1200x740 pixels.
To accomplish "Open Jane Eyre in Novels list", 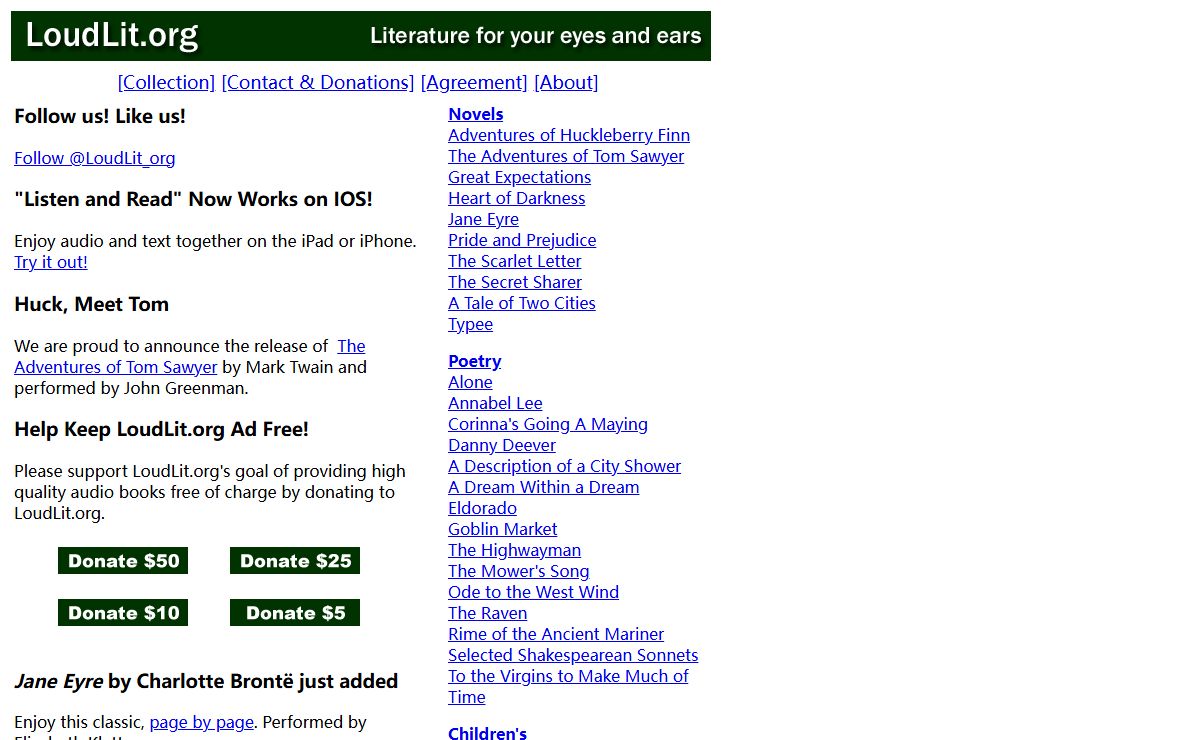I will pyautogui.click(x=484, y=219).
